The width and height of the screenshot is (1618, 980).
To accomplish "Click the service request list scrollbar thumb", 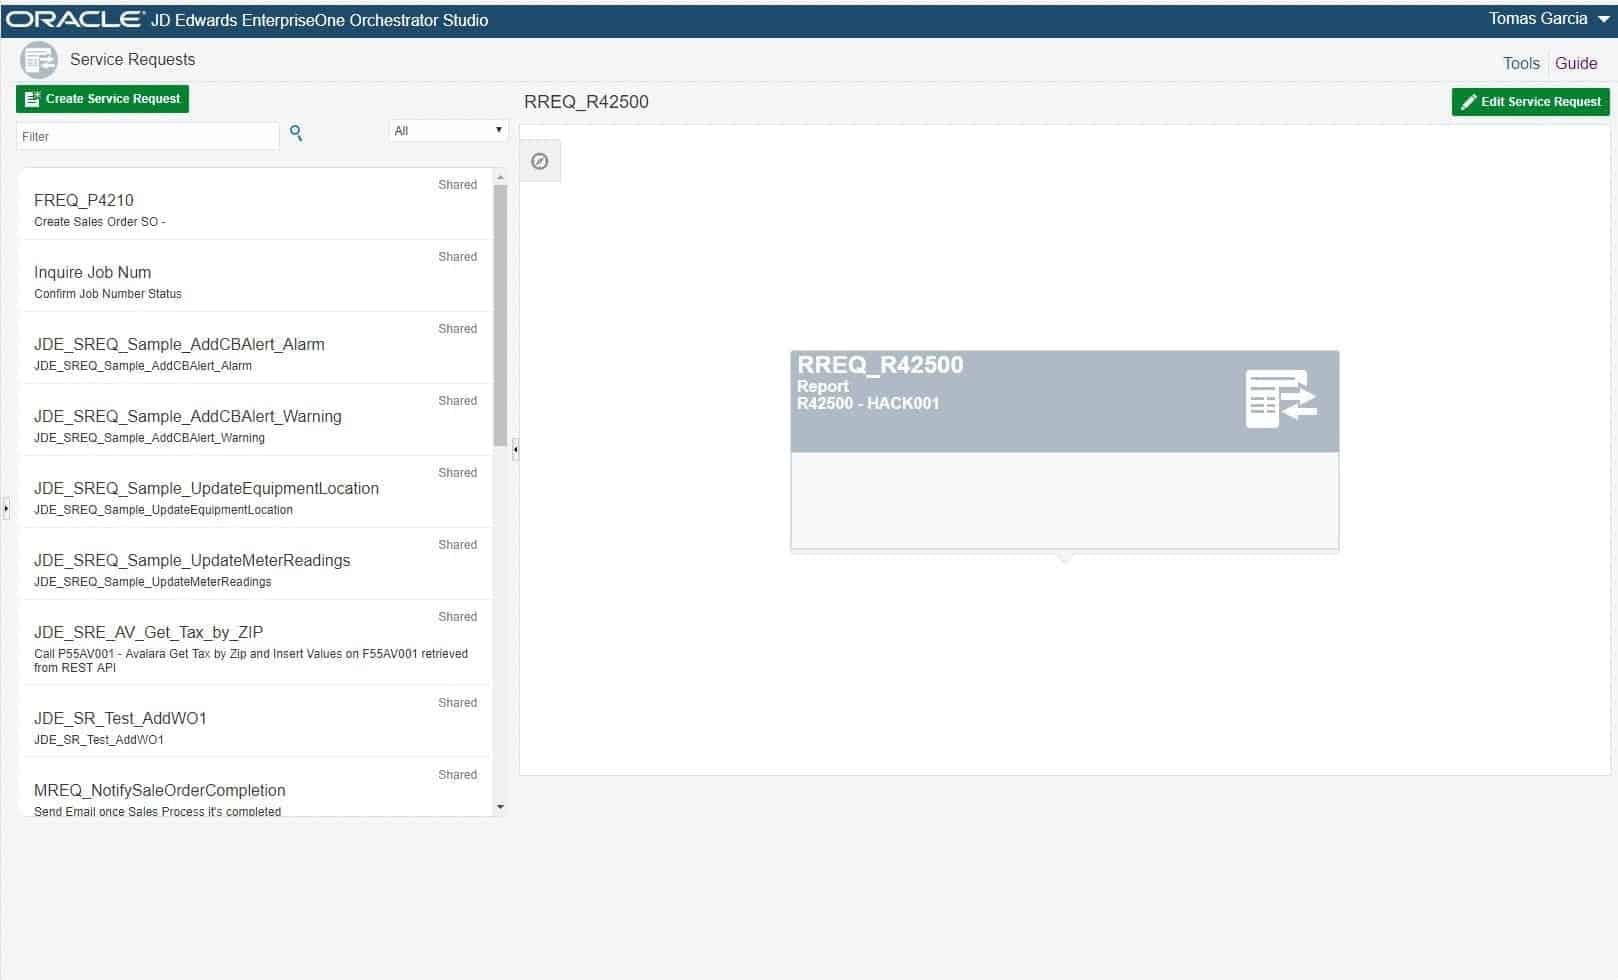I will [x=501, y=315].
